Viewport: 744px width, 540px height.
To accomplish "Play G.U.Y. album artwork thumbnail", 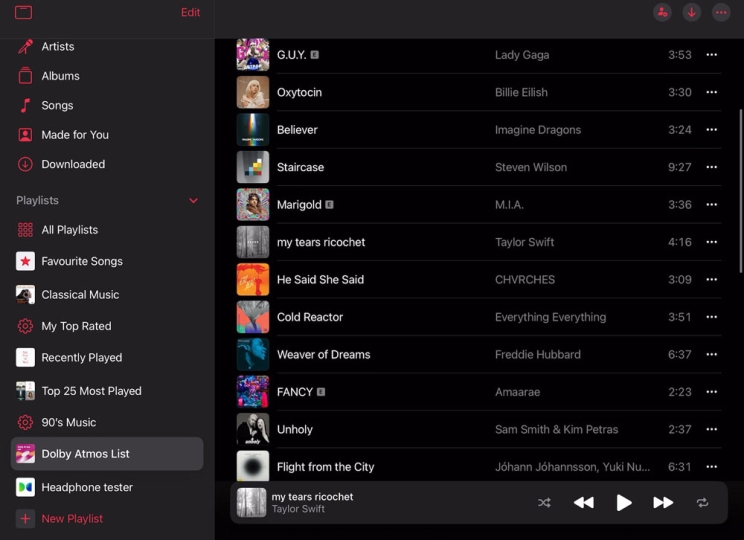I will pos(253,55).
